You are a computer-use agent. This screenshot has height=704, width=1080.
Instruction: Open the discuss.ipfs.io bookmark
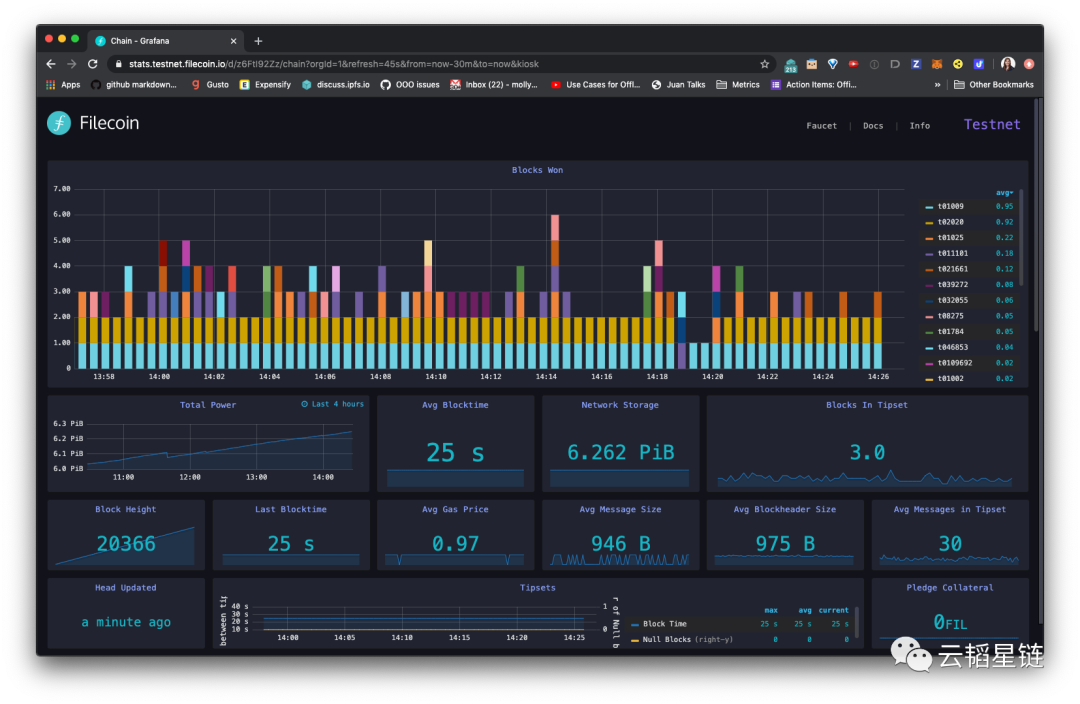[335, 85]
